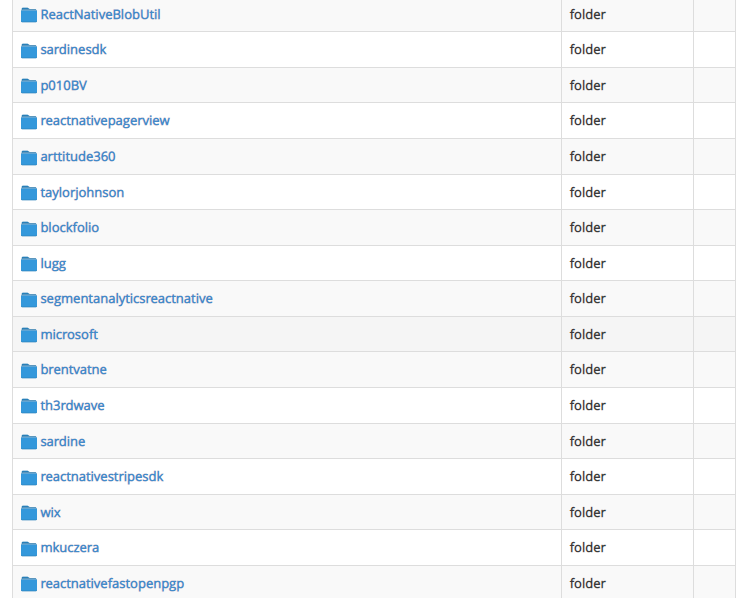748x598 pixels.
Task: Click the folder icon beside sardinesdk
Action: click(29, 51)
